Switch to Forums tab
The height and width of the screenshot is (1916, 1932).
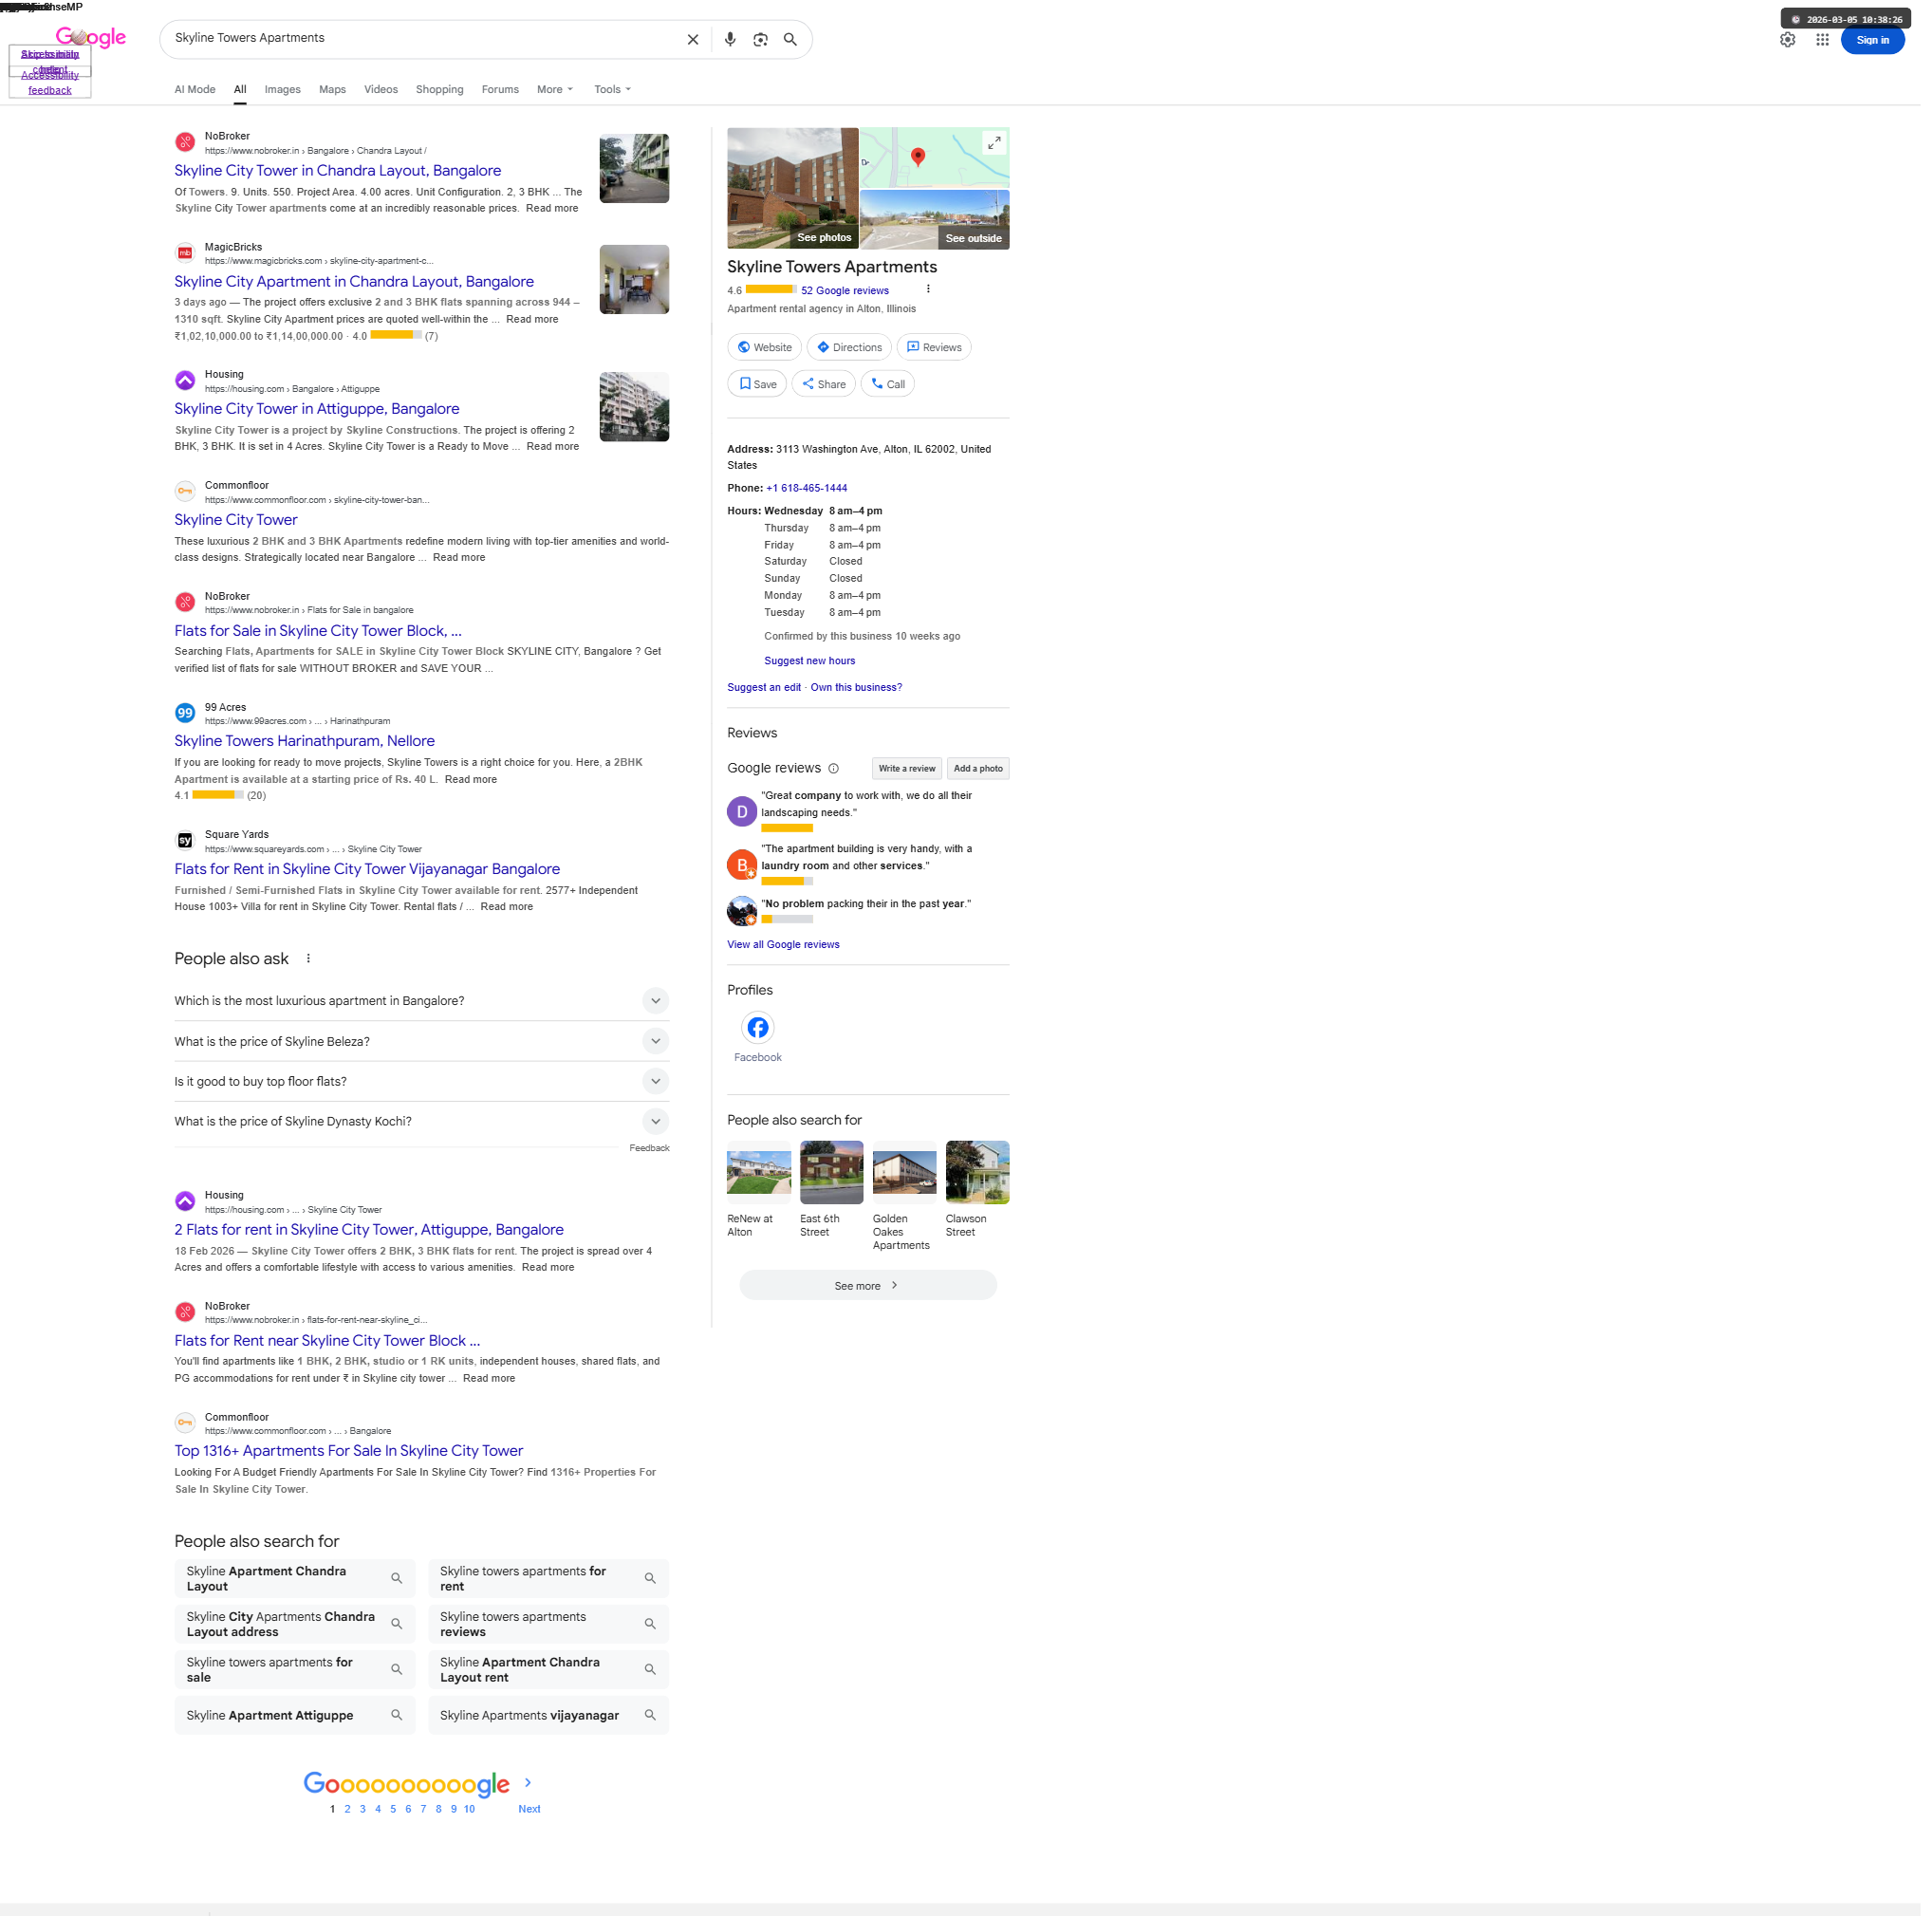(503, 90)
